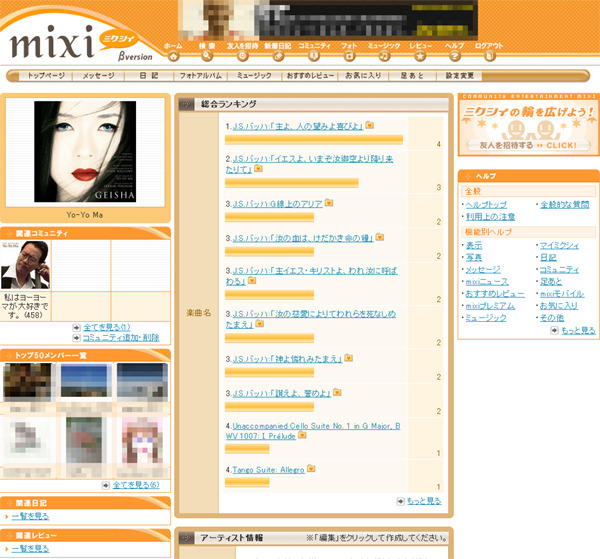Click もっと見る link in help panel
Viewport: 600px width, 559px height.
click(578, 330)
